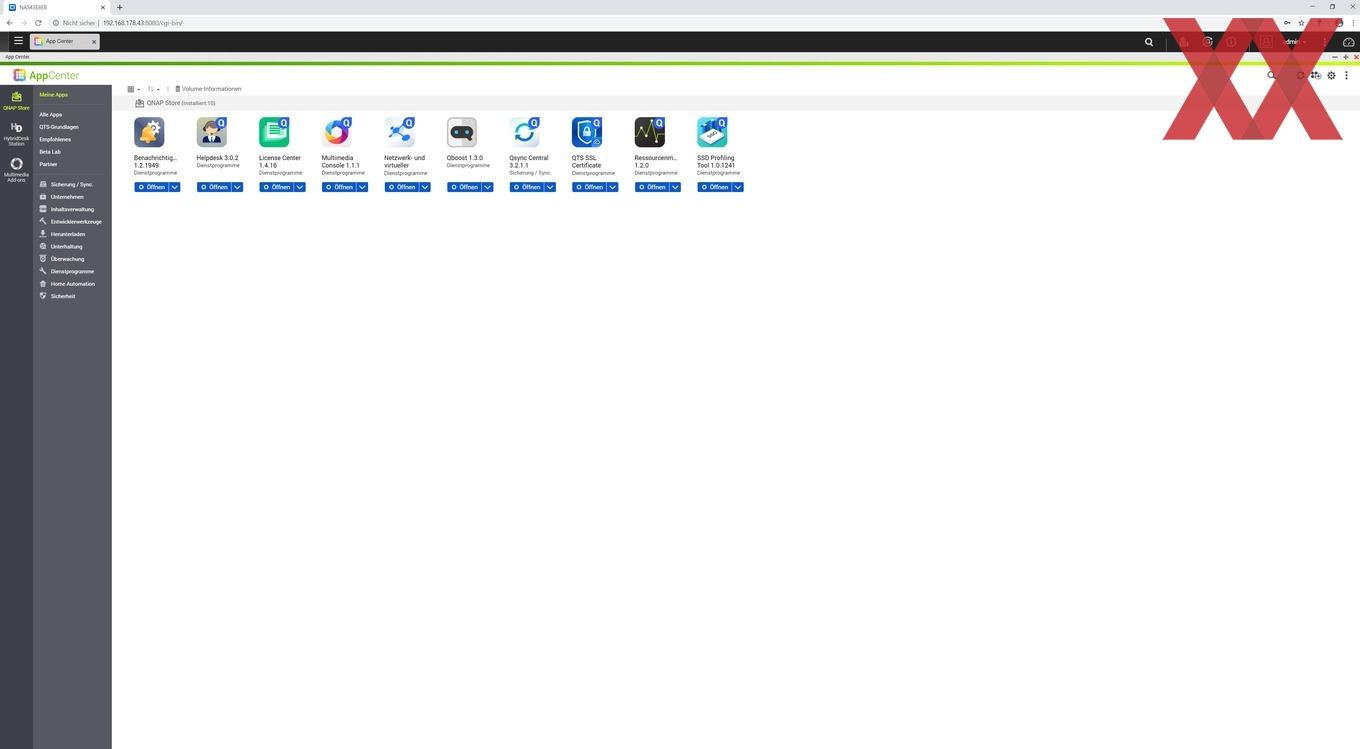Click the Qsync Central app icon
1360x749 pixels.
coord(524,132)
